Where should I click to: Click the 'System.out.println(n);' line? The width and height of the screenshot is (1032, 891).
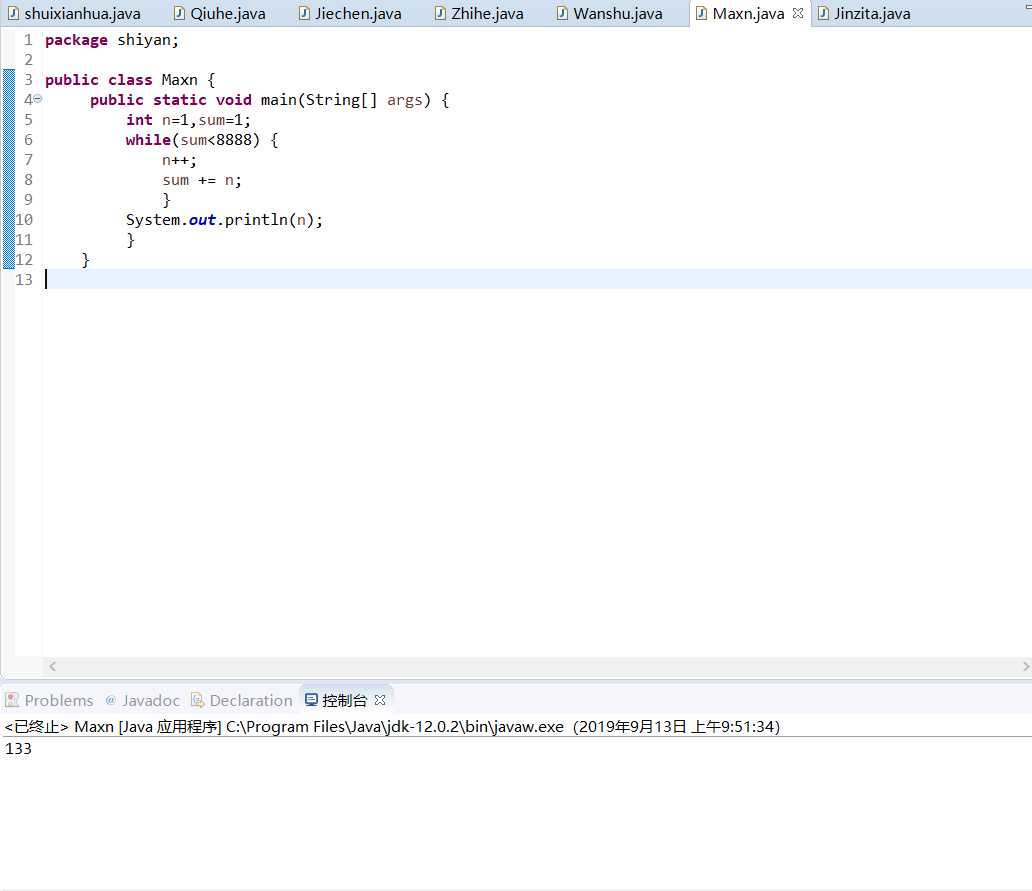pyautogui.click(x=224, y=220)
